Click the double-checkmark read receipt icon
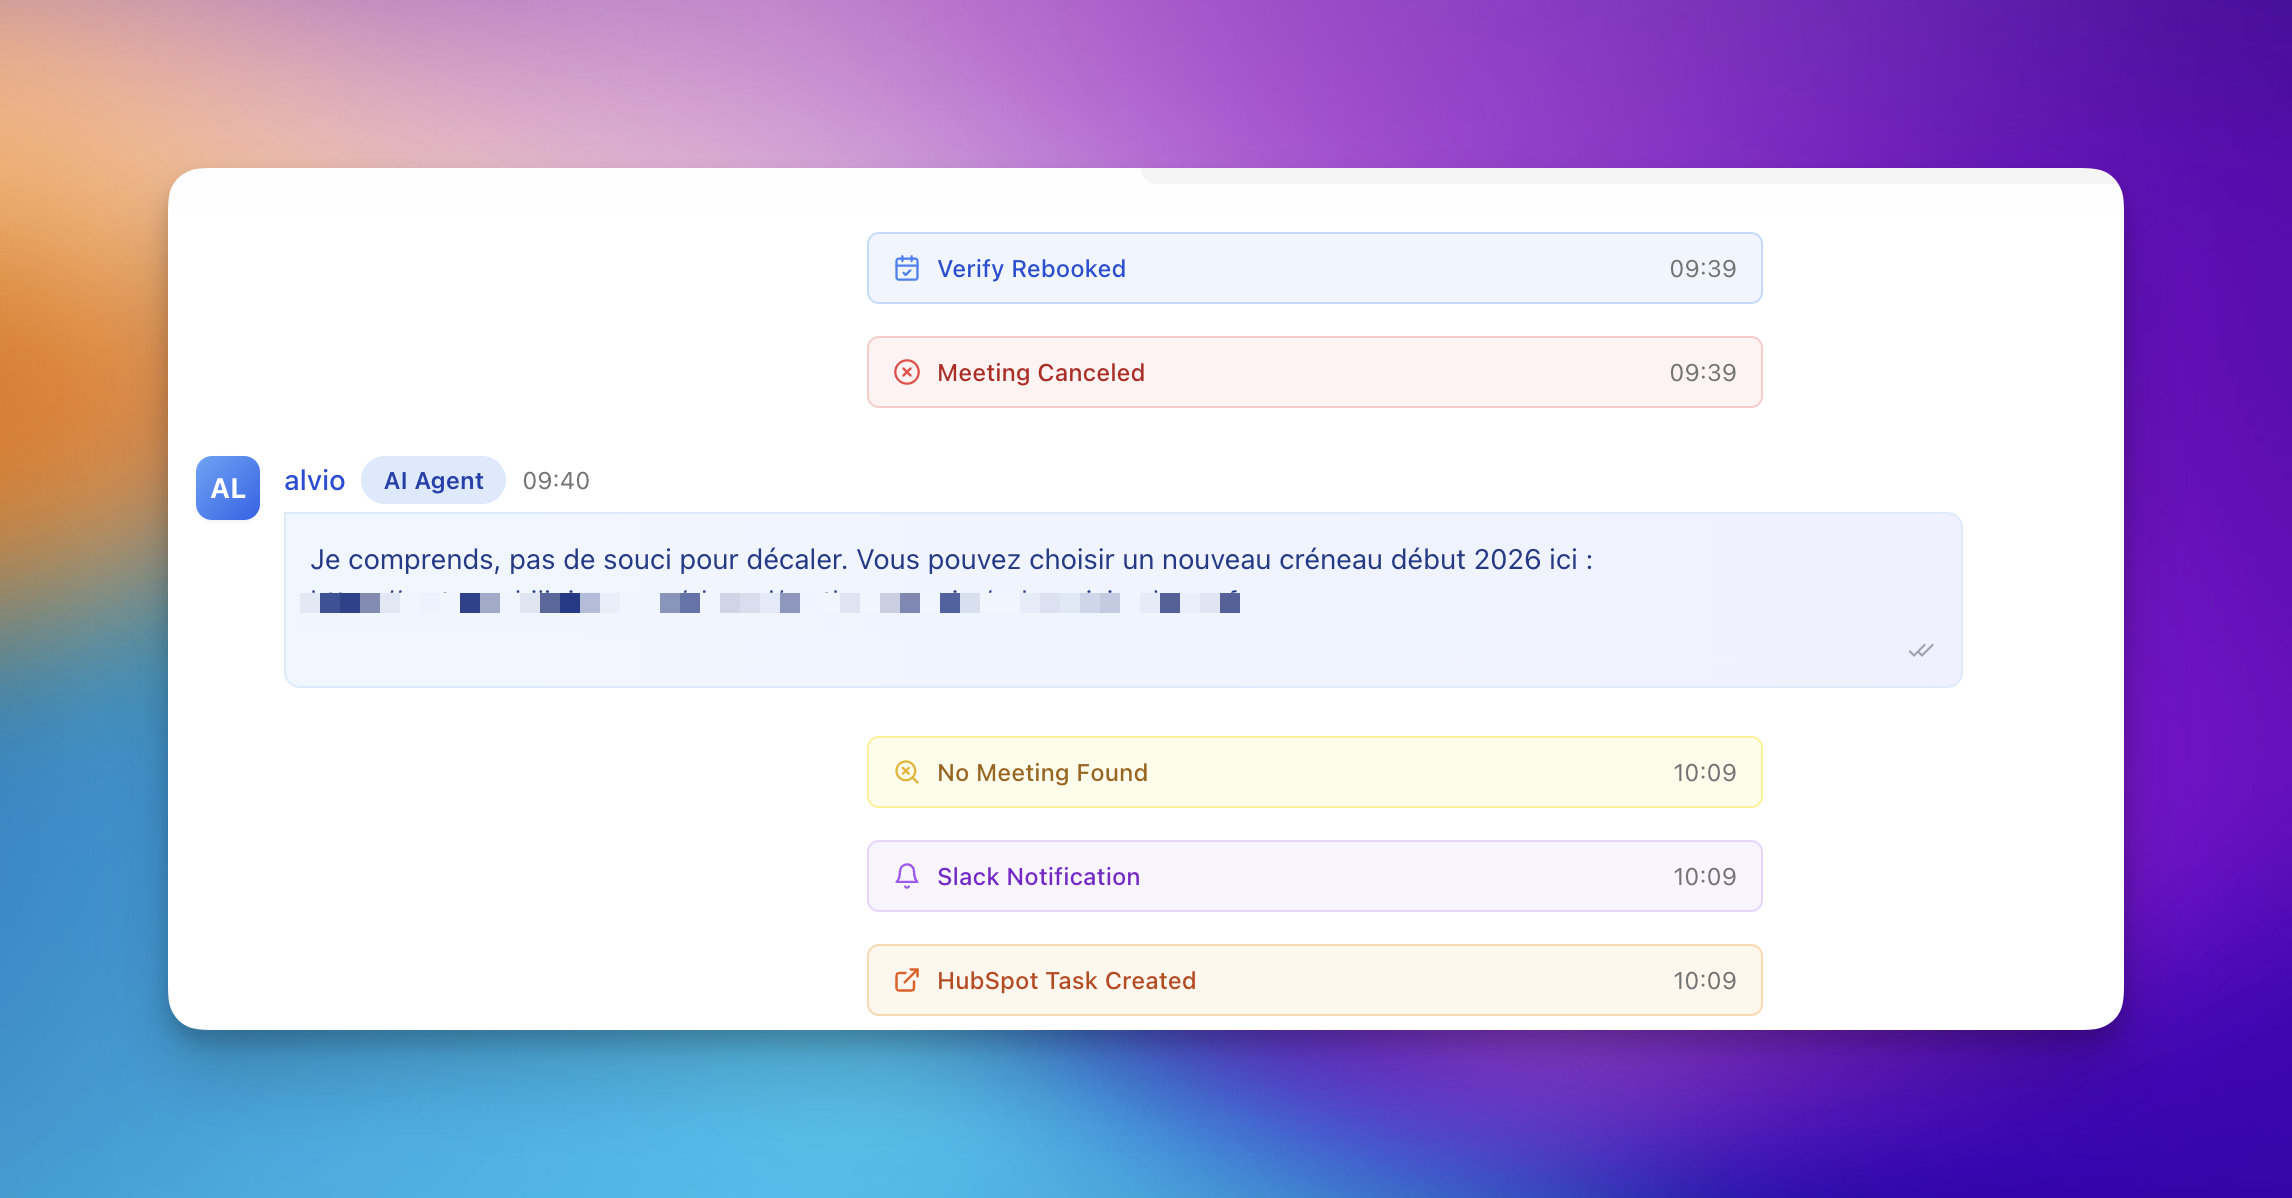 (1920, 651)
